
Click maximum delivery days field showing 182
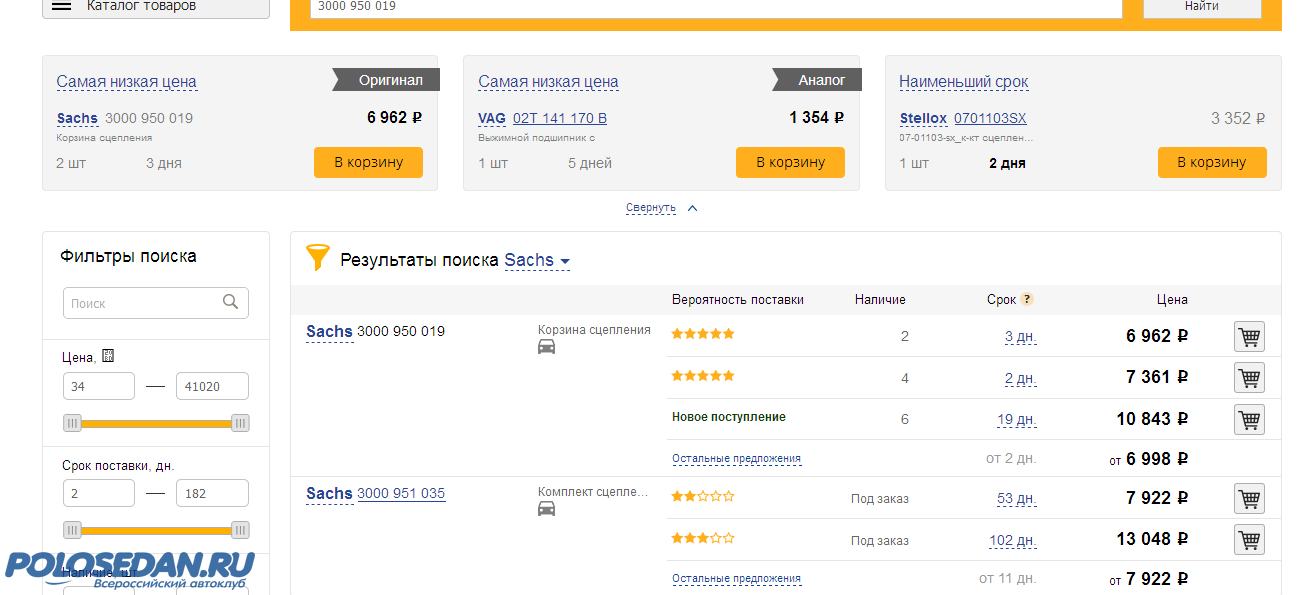pyautogui.click(x=212, y=493)
